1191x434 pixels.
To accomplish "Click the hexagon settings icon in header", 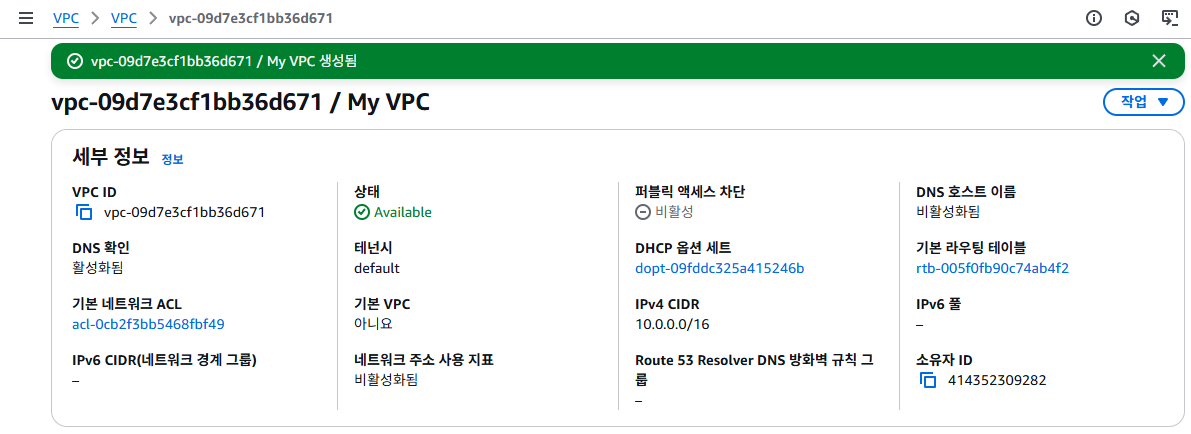I will click(x=1132, y=18).
